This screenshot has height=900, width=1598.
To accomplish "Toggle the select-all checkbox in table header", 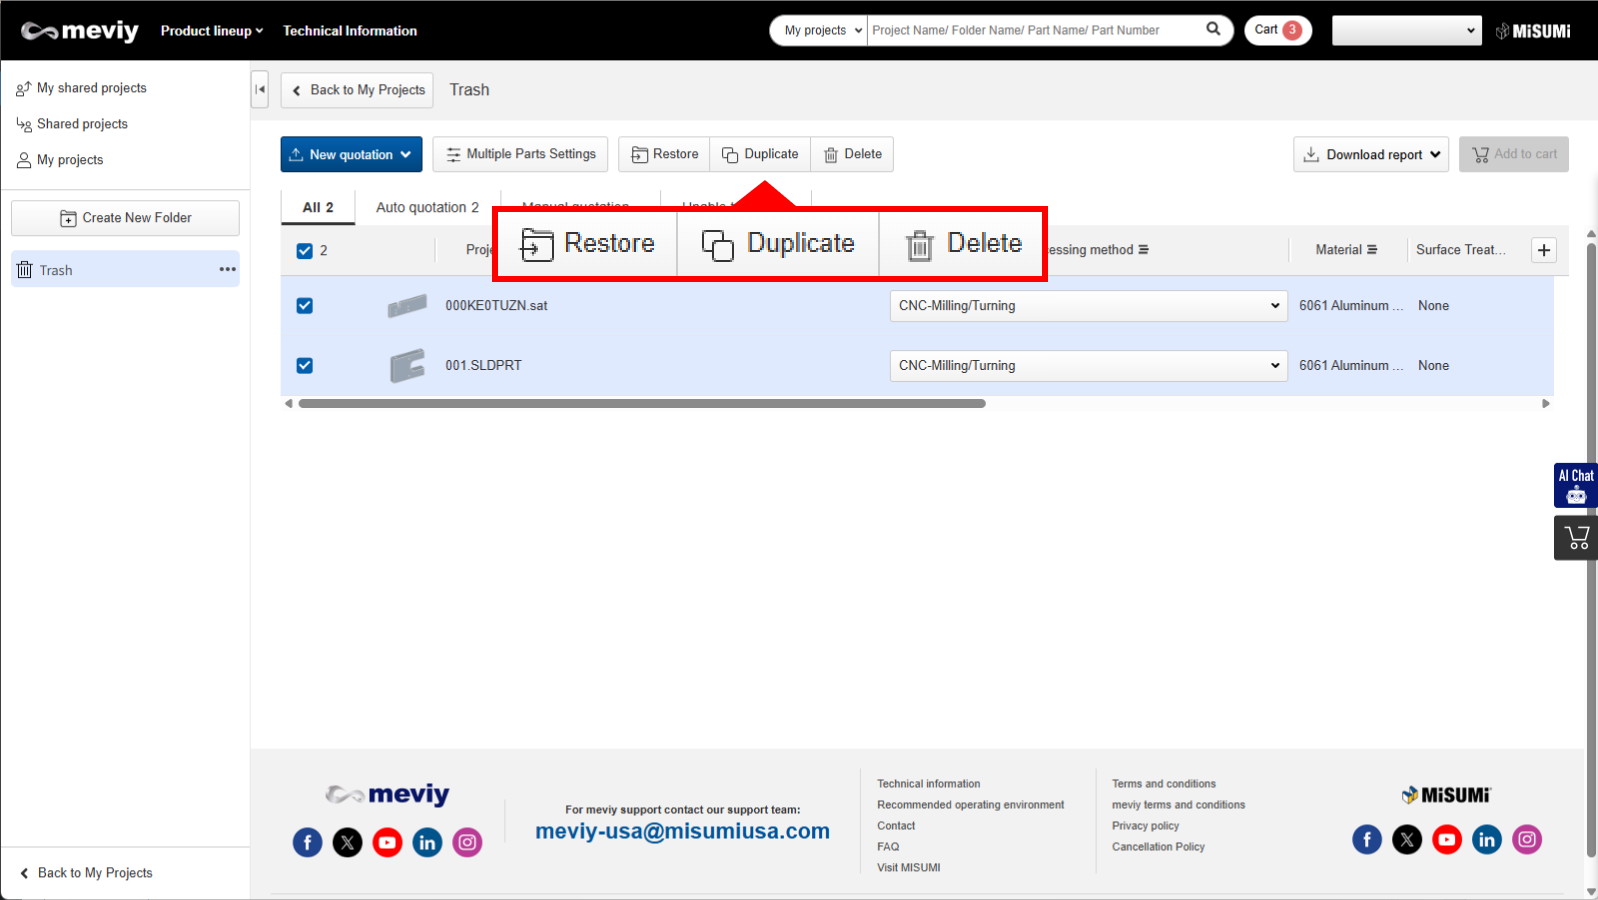I will coord(305,251).
